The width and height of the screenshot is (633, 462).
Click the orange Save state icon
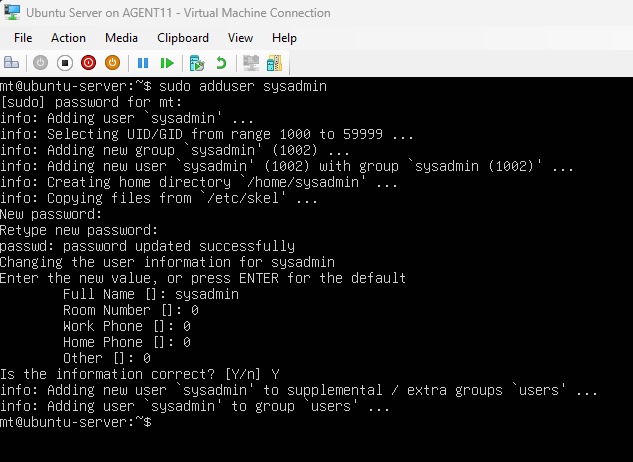coord(112,62)
